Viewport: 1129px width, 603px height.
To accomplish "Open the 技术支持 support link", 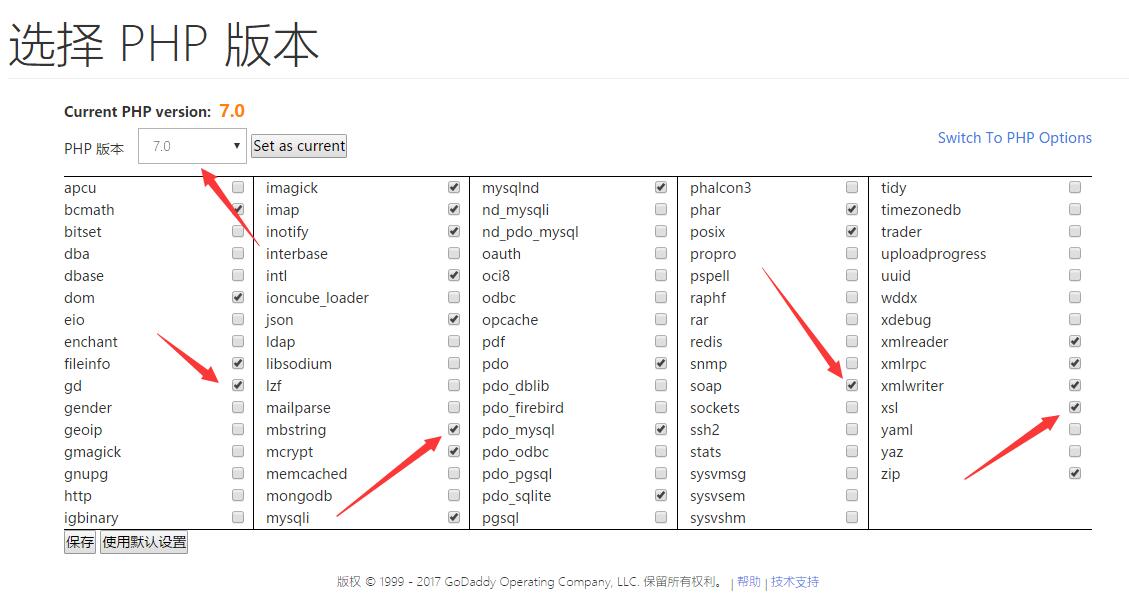I will coord(795,581).
